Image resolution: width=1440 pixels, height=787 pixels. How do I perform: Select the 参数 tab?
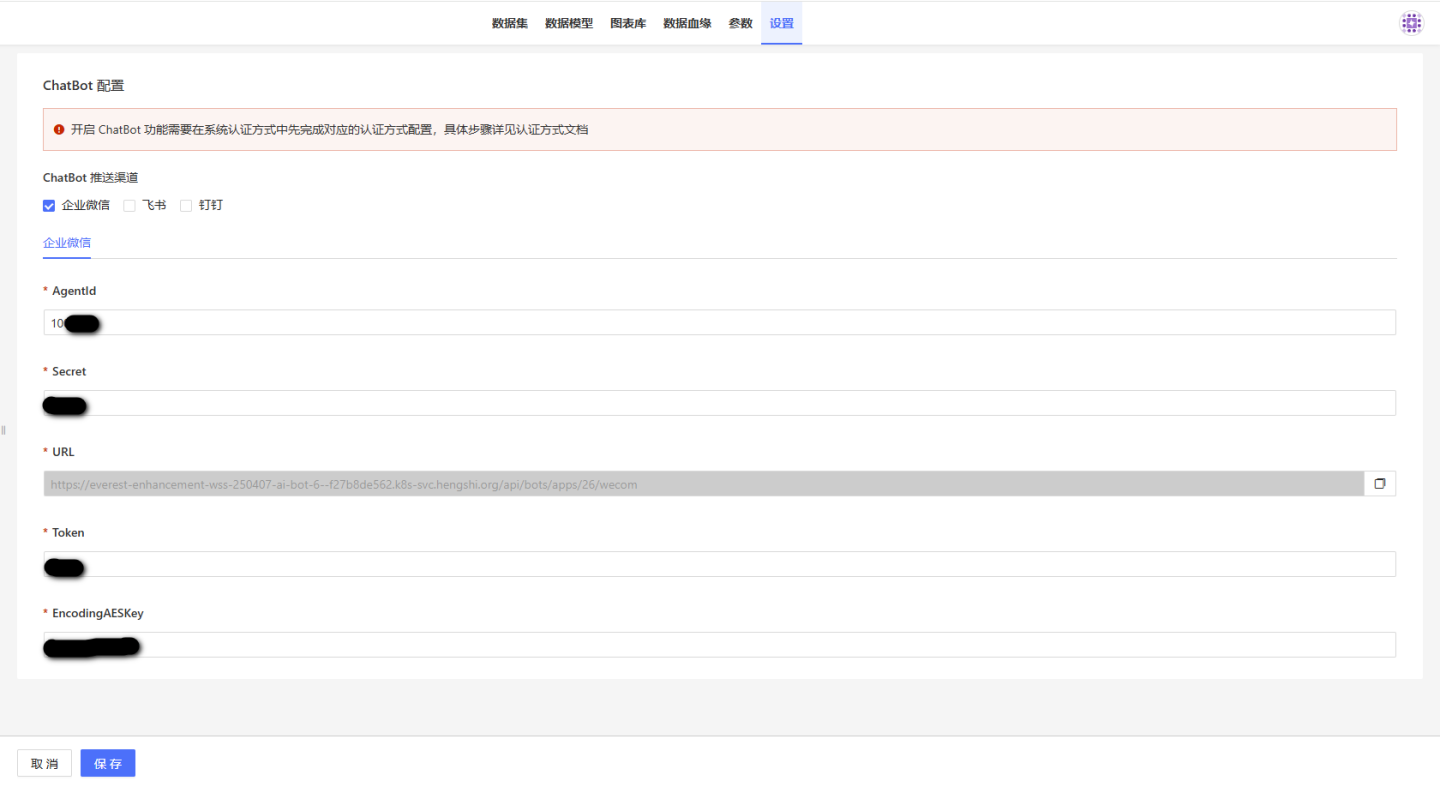(x=740, y=23)
